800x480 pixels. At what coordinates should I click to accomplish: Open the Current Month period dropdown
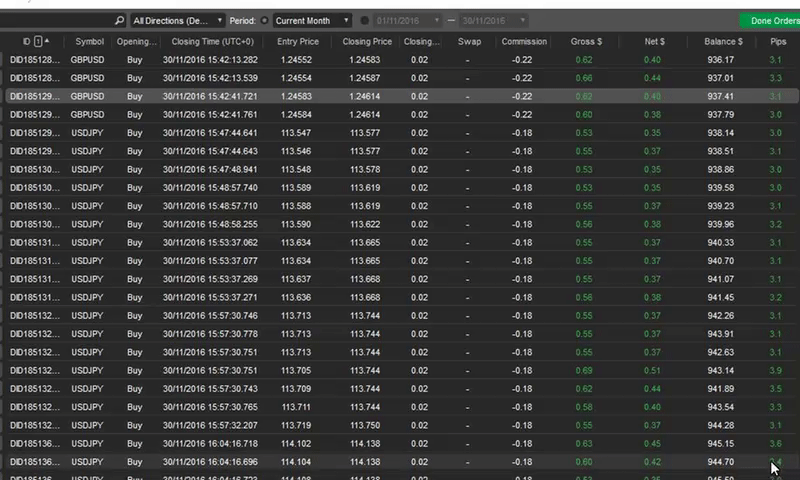click(x=312, y=20)
